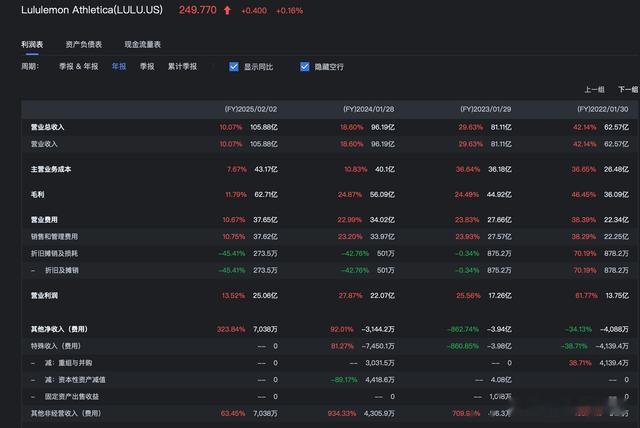Toggle the 隐藏空行 checkbox

point(305,67)
